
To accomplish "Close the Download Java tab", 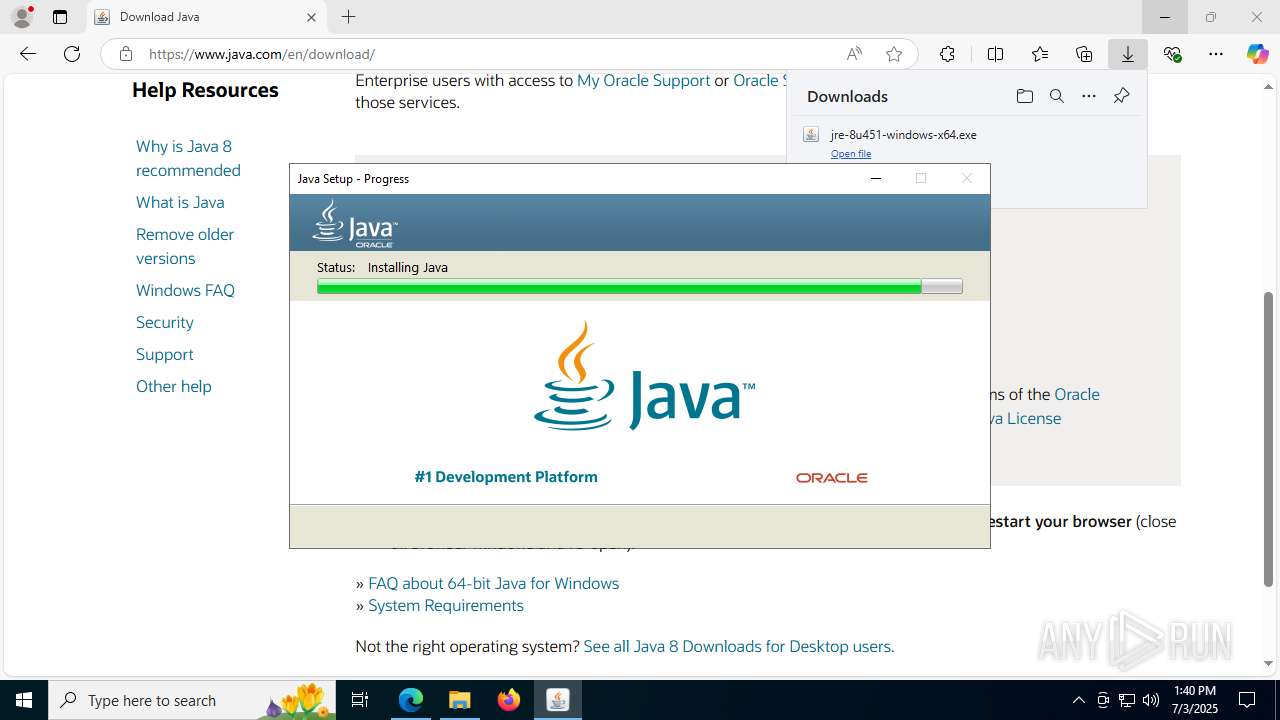I will pyautogui.click(x=311, y=17).
